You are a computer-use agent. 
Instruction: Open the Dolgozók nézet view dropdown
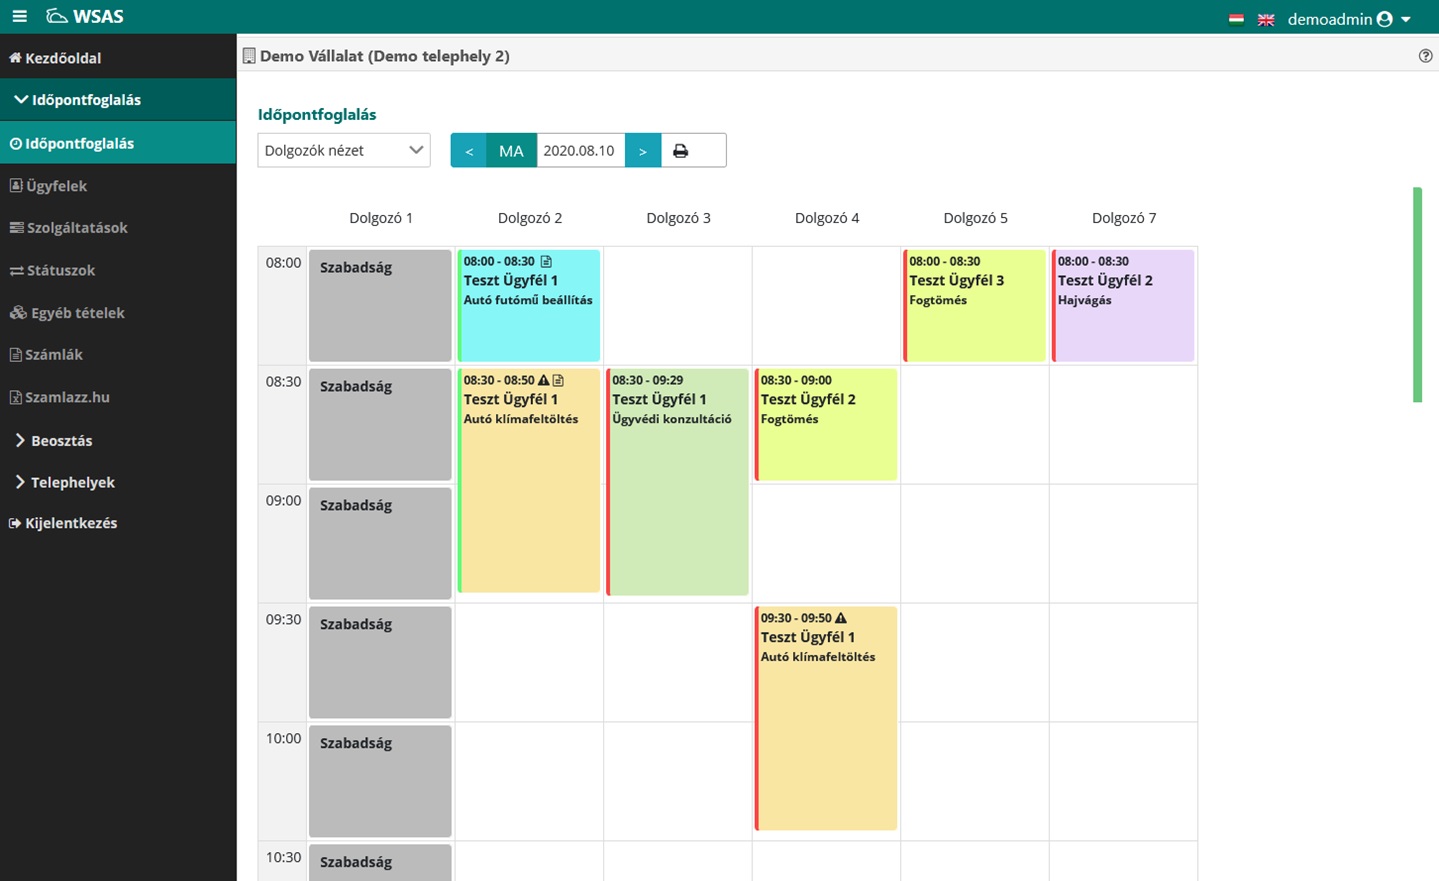(343, 151)
